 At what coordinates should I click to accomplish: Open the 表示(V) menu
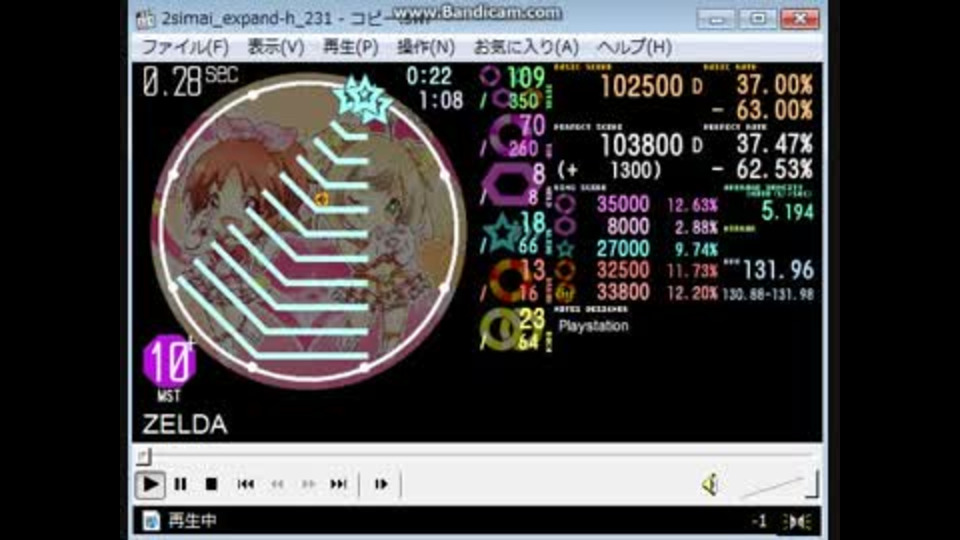(276, 47)
